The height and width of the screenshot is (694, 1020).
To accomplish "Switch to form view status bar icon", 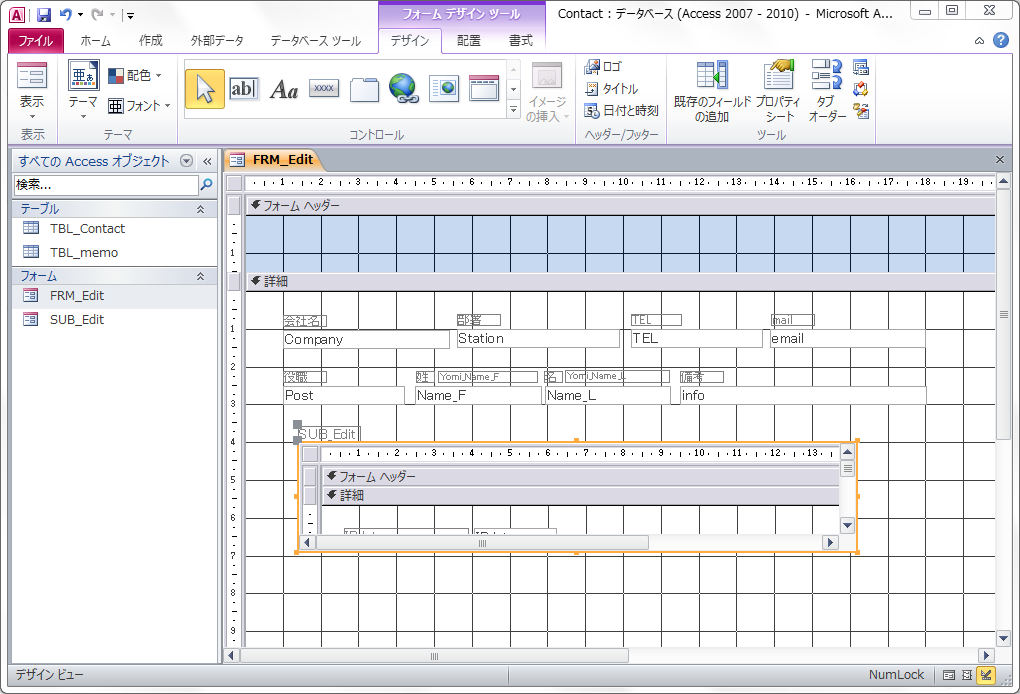I will [949, 675].
